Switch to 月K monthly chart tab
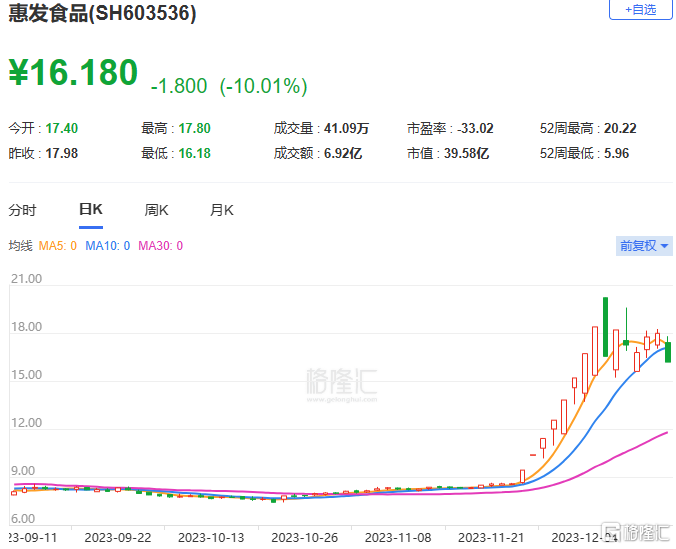676x549 pixels. 222,210
